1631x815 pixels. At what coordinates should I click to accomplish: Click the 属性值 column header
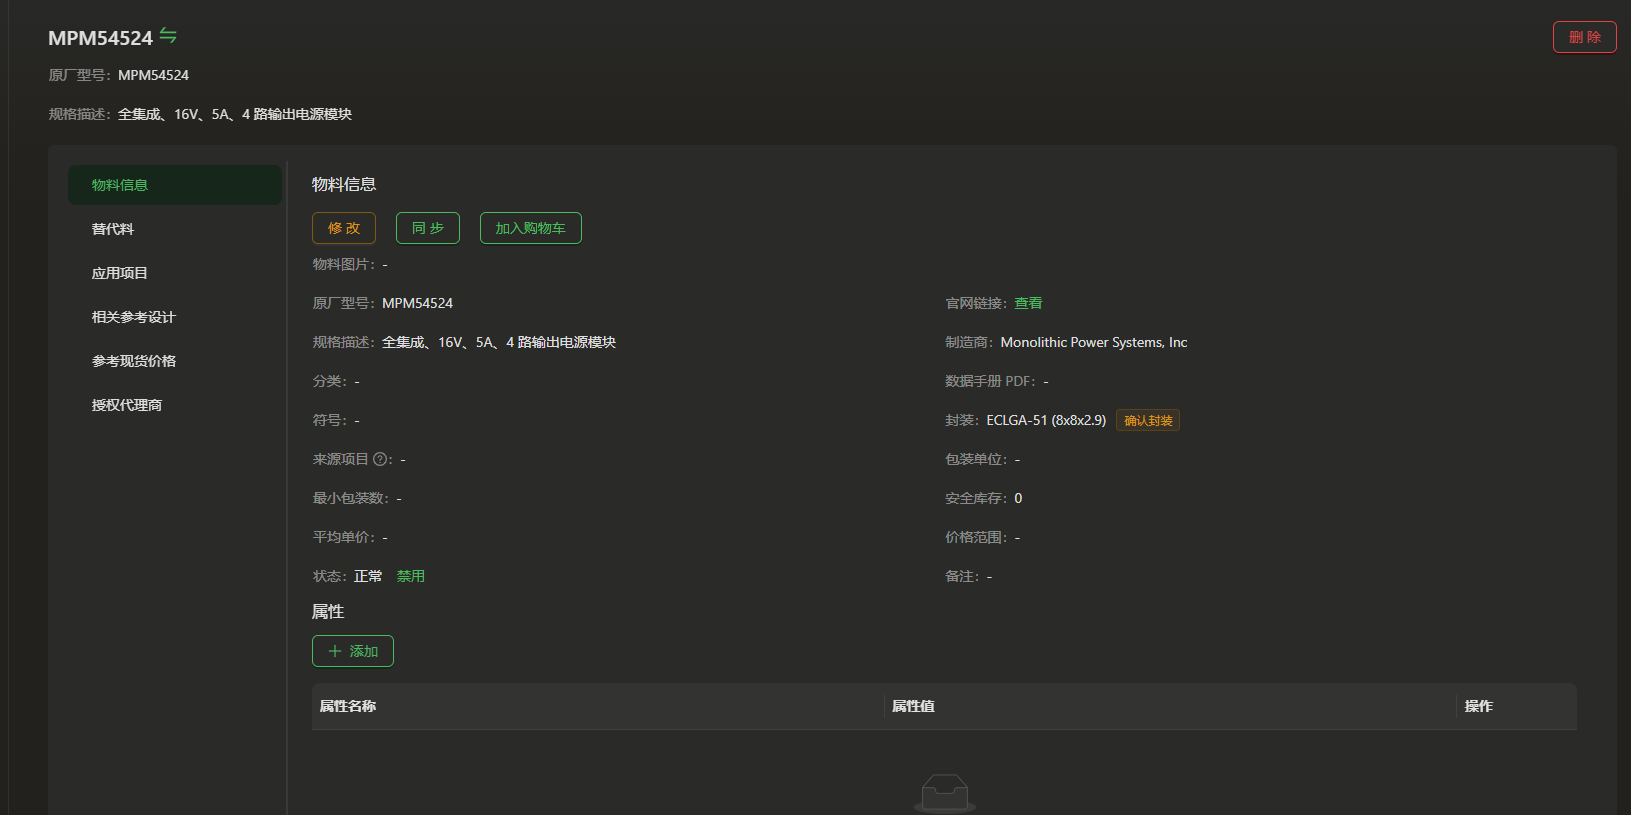coord(913,706)
